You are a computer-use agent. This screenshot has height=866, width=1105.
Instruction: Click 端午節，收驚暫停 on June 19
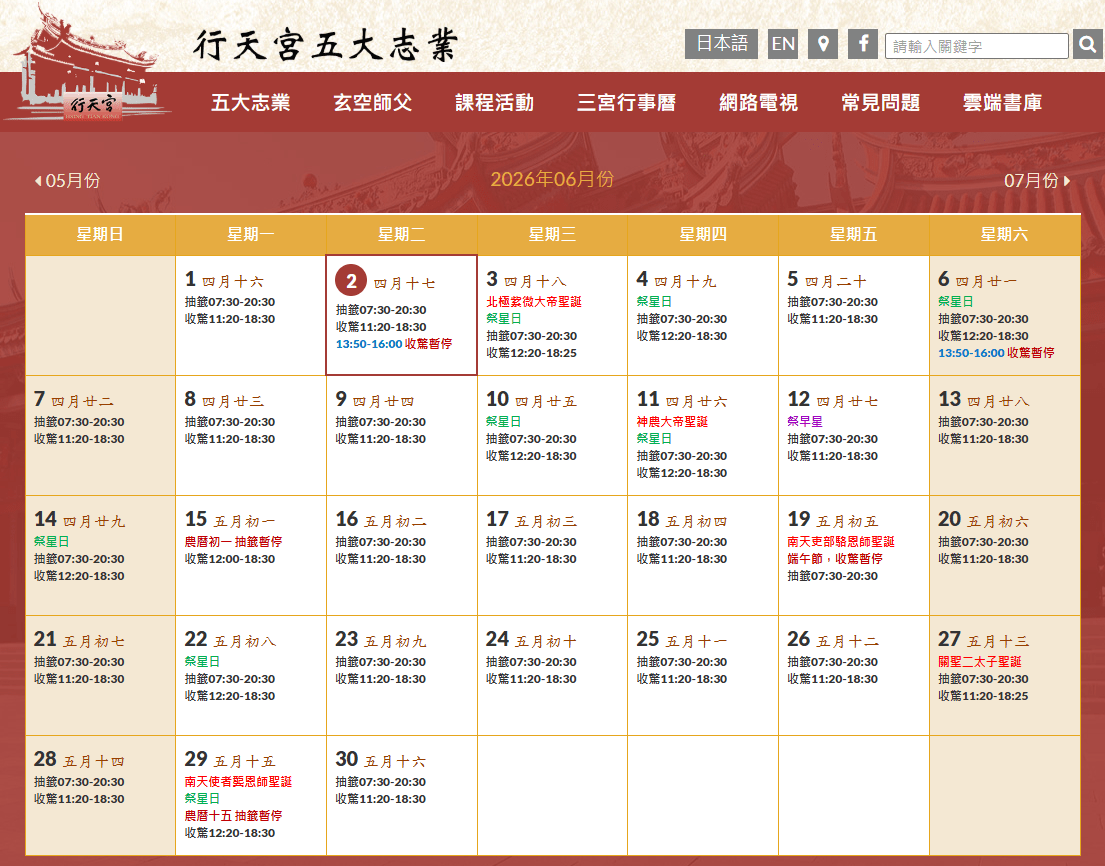tap(835, 559)
